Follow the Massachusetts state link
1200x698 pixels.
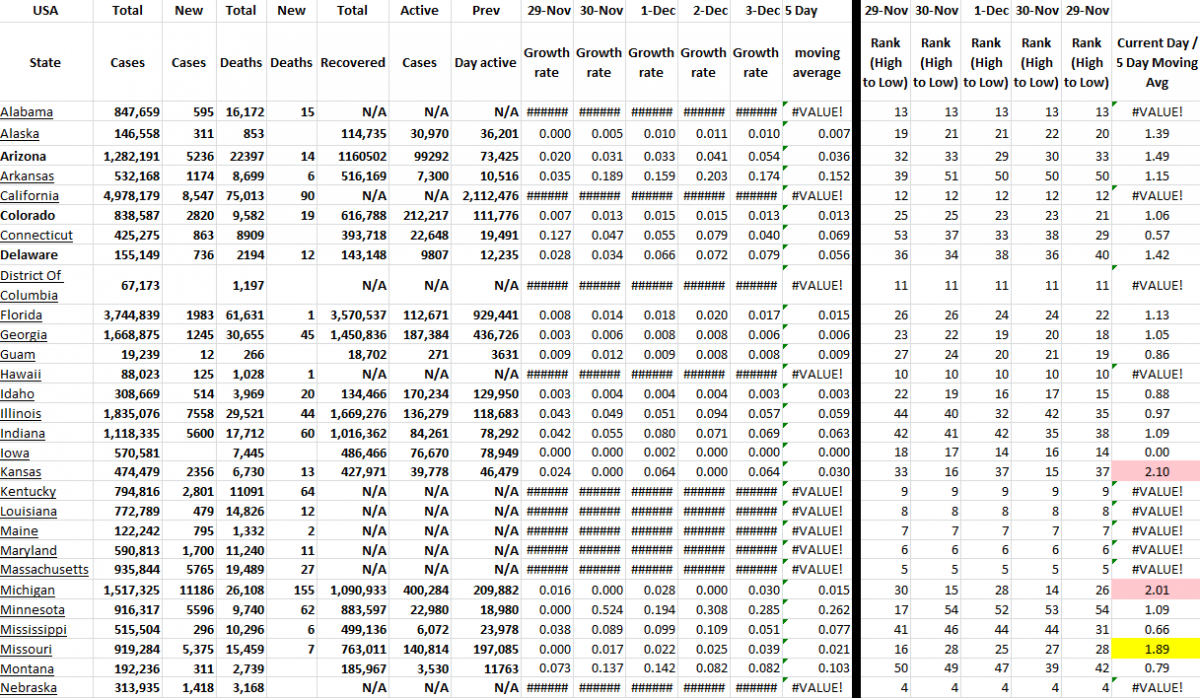click(46, 569)
